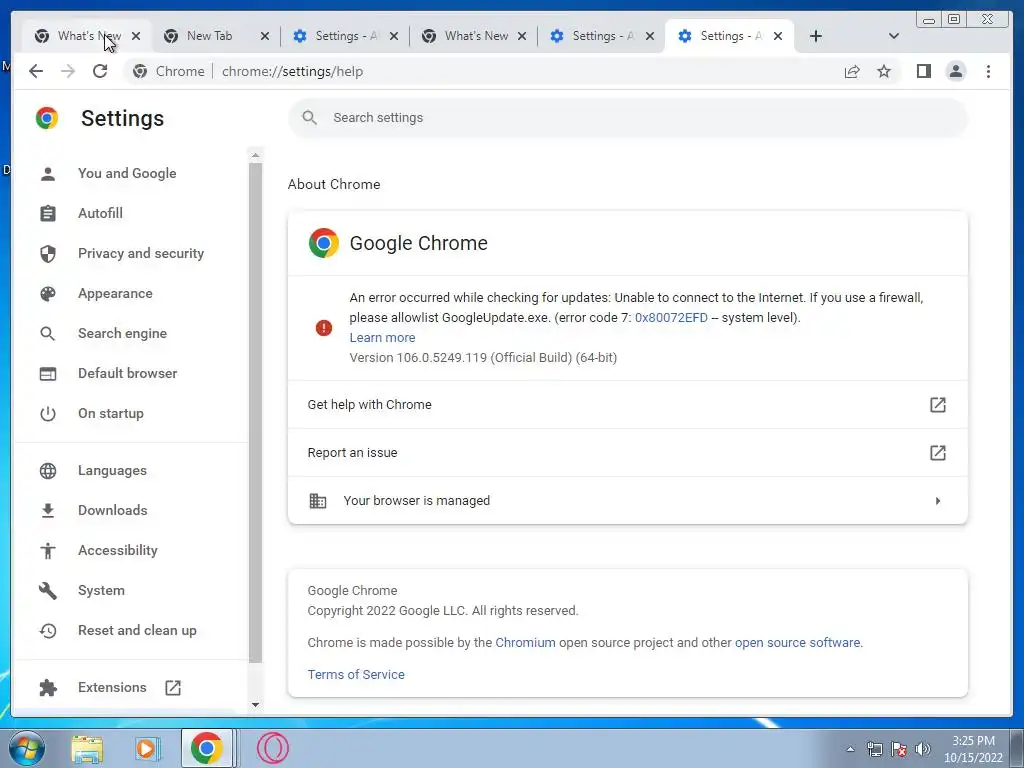Open the Windows Start button
Viewport: 1024px width, 768px height.
click(27, 748)
